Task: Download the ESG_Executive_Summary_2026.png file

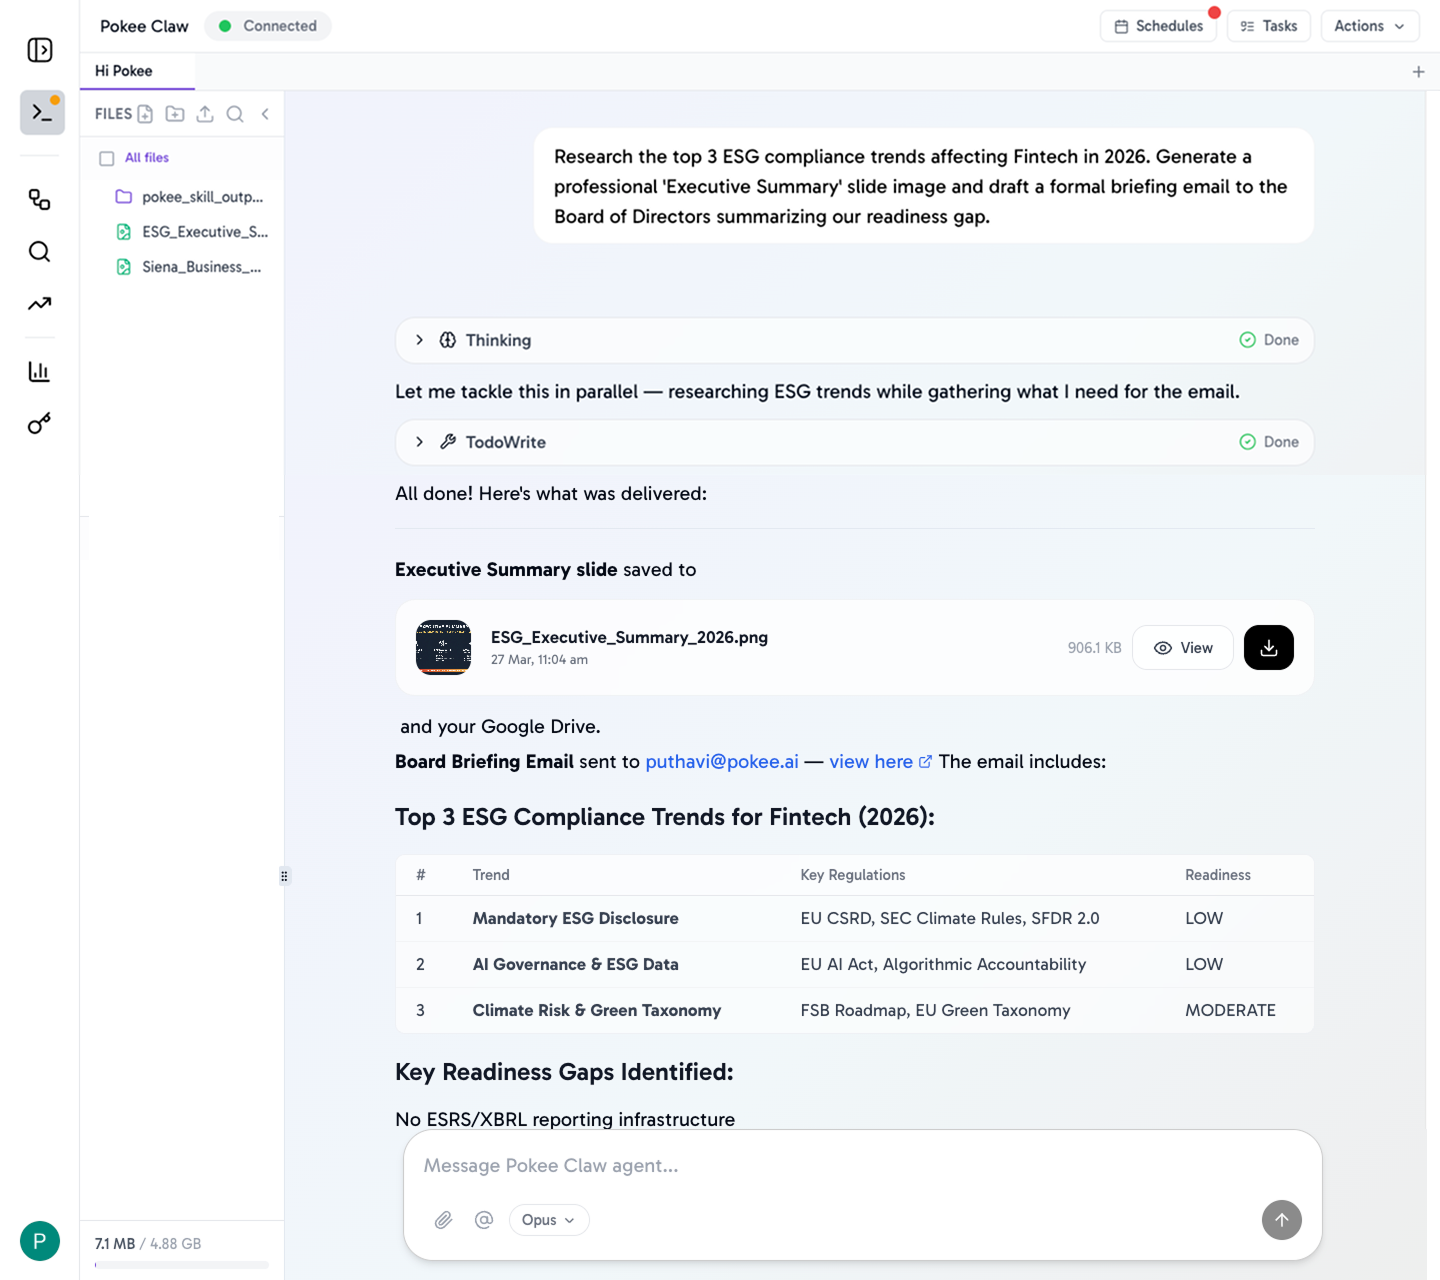Action: 1268,648
